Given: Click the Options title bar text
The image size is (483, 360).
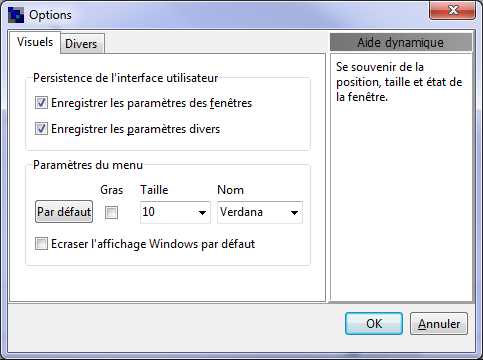Looking at the screenshot, I should [50, 15].
